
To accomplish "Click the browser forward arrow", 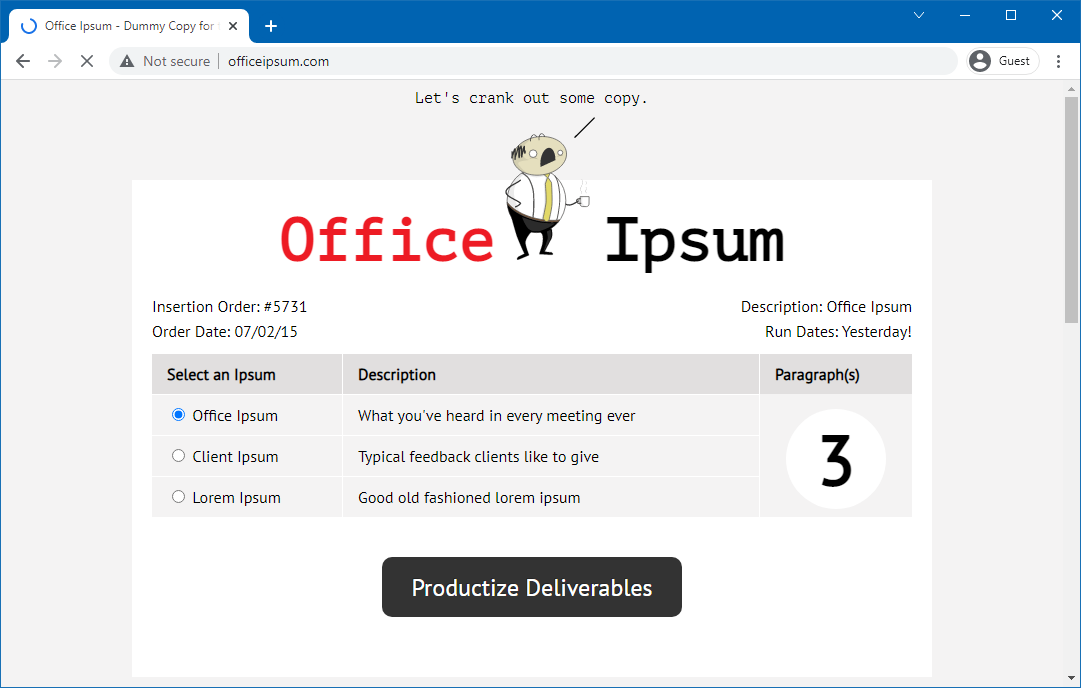I will (x=55, y=61).
